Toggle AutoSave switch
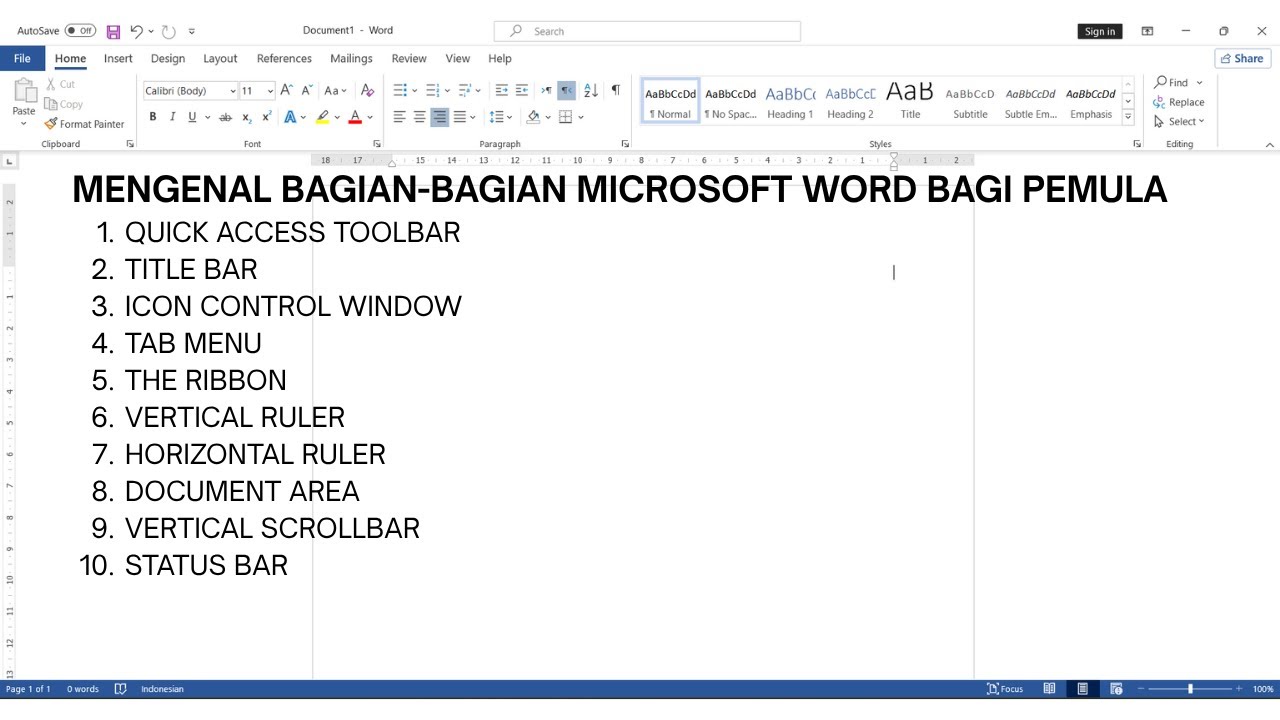The image size is (1280, 720). pyautogui.click(x=80, y=31)
